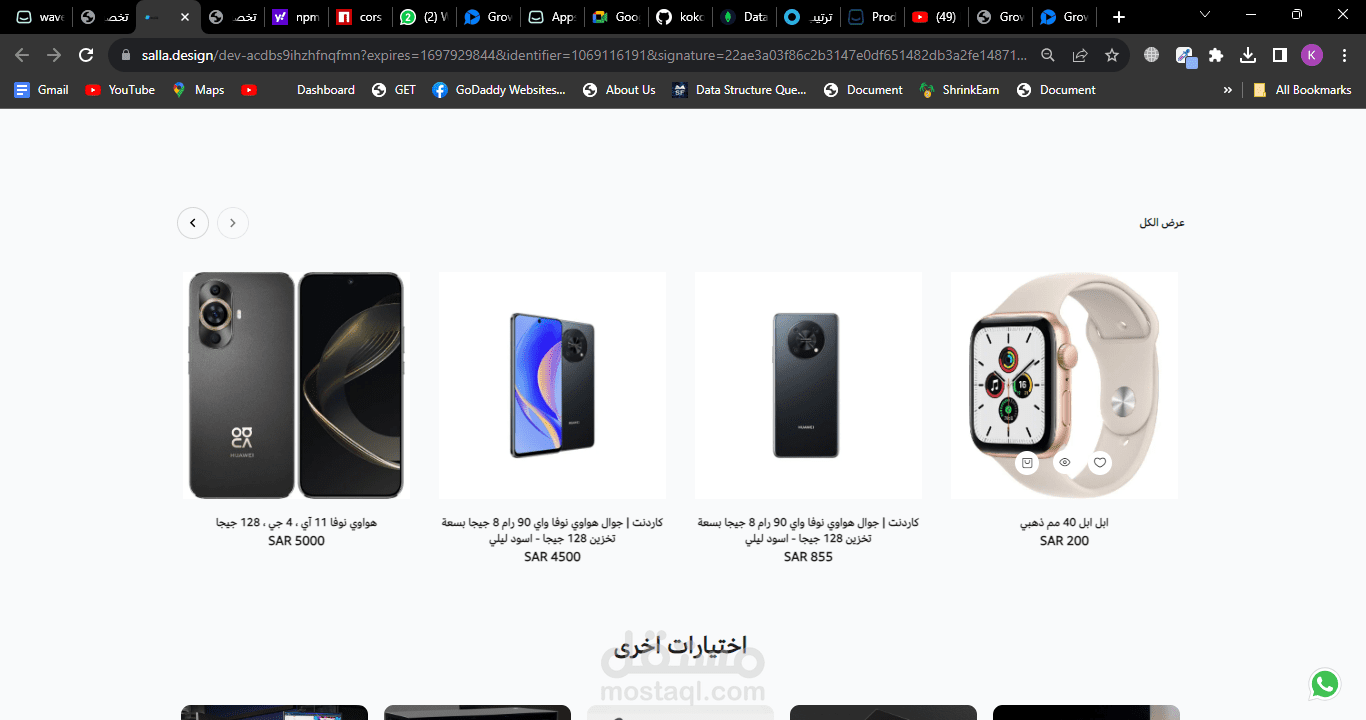Add Apple Watch to wishlist heart icon

[x=1100, y=462]
